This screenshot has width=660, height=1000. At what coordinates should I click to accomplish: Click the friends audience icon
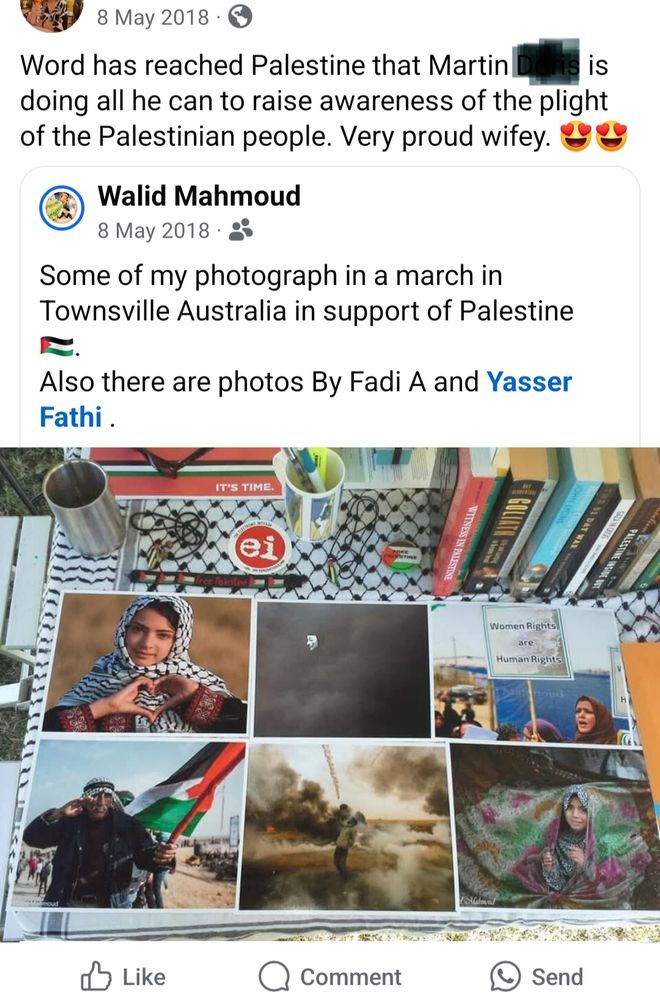pos(240,230)
